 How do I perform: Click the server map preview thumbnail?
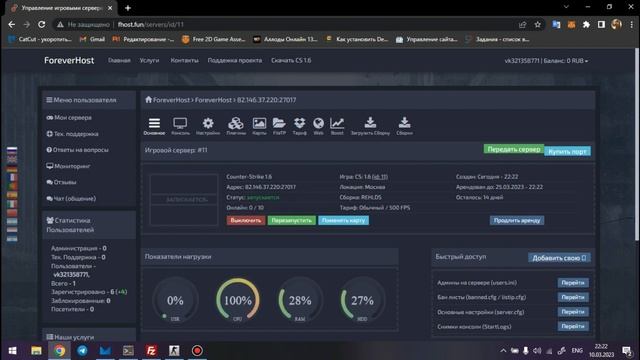point(184,200)
